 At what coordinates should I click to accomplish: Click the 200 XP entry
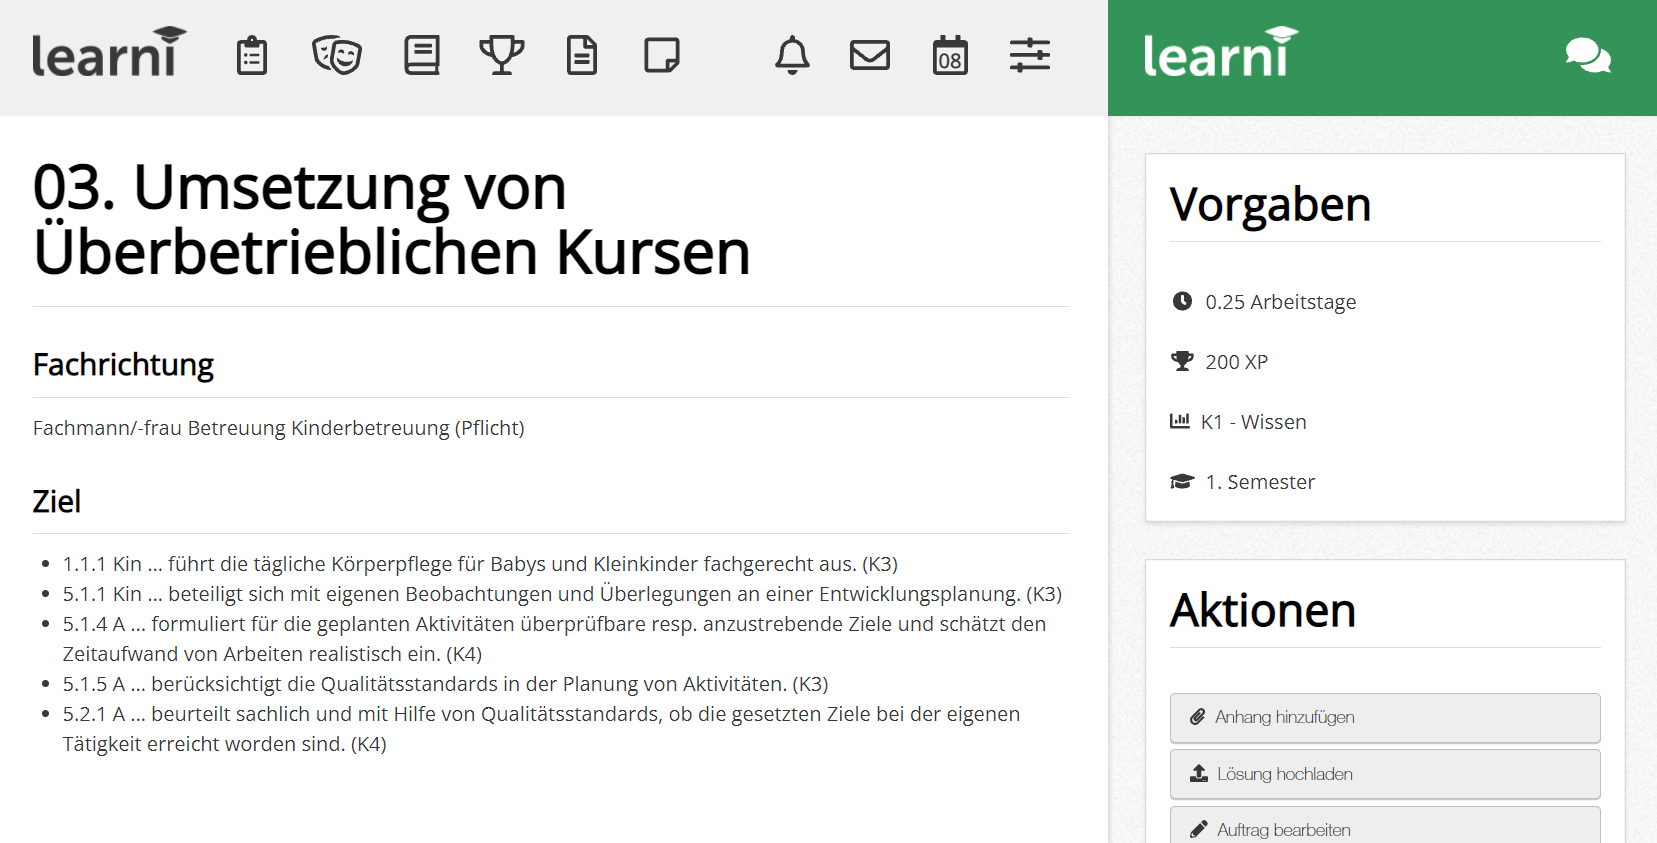[1236, 362]
